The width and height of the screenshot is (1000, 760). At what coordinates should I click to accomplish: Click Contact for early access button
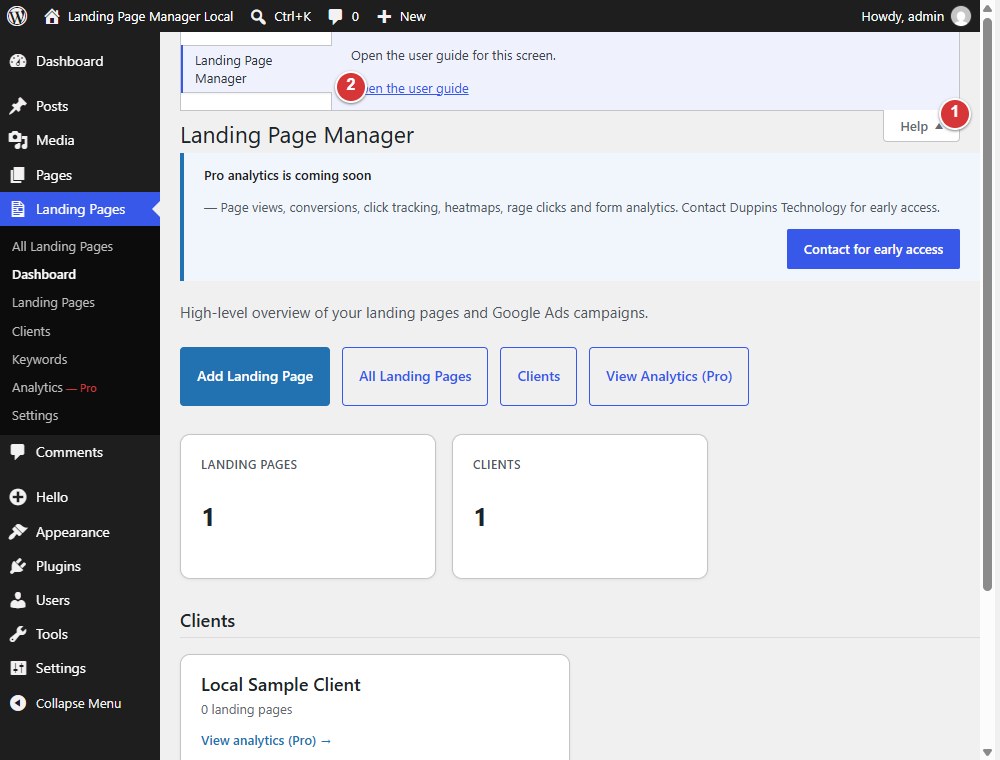point(873,249)
